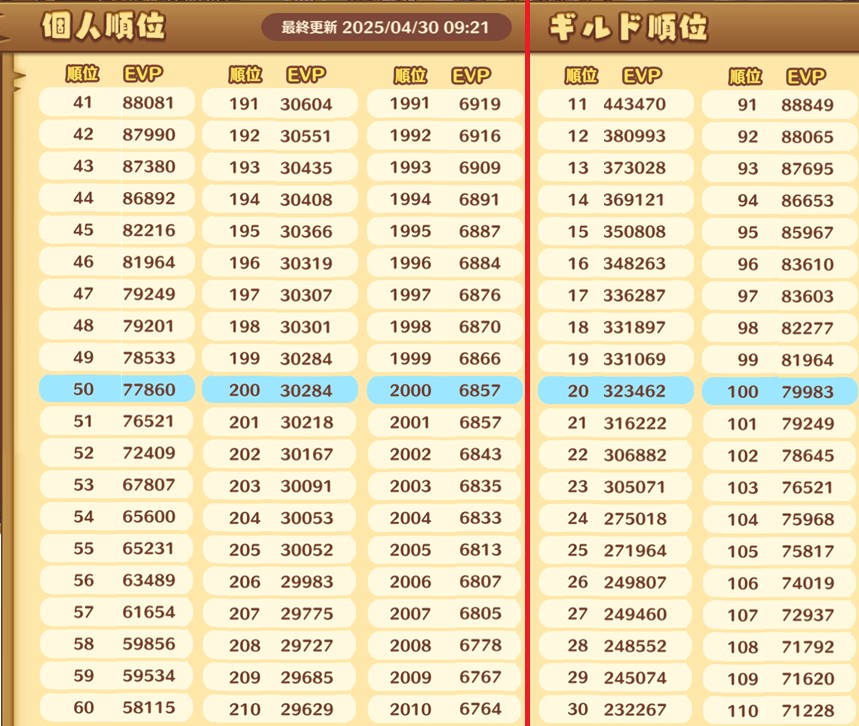The height and width of the screenshot is (726, 859).
Task: Click rank 42 row with EVP 87990
Action: coord(117,134)
